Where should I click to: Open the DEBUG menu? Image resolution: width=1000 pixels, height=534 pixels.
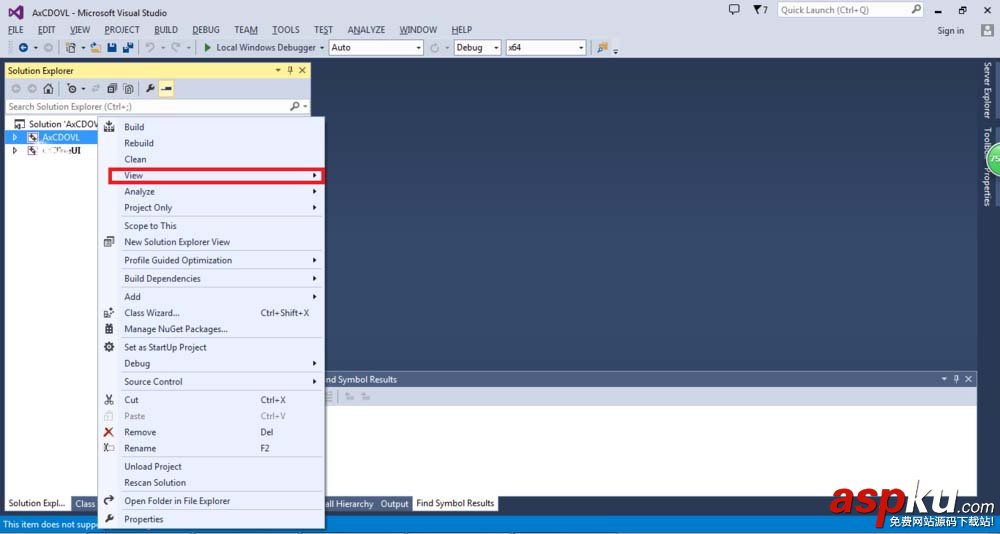click(206, 29)
